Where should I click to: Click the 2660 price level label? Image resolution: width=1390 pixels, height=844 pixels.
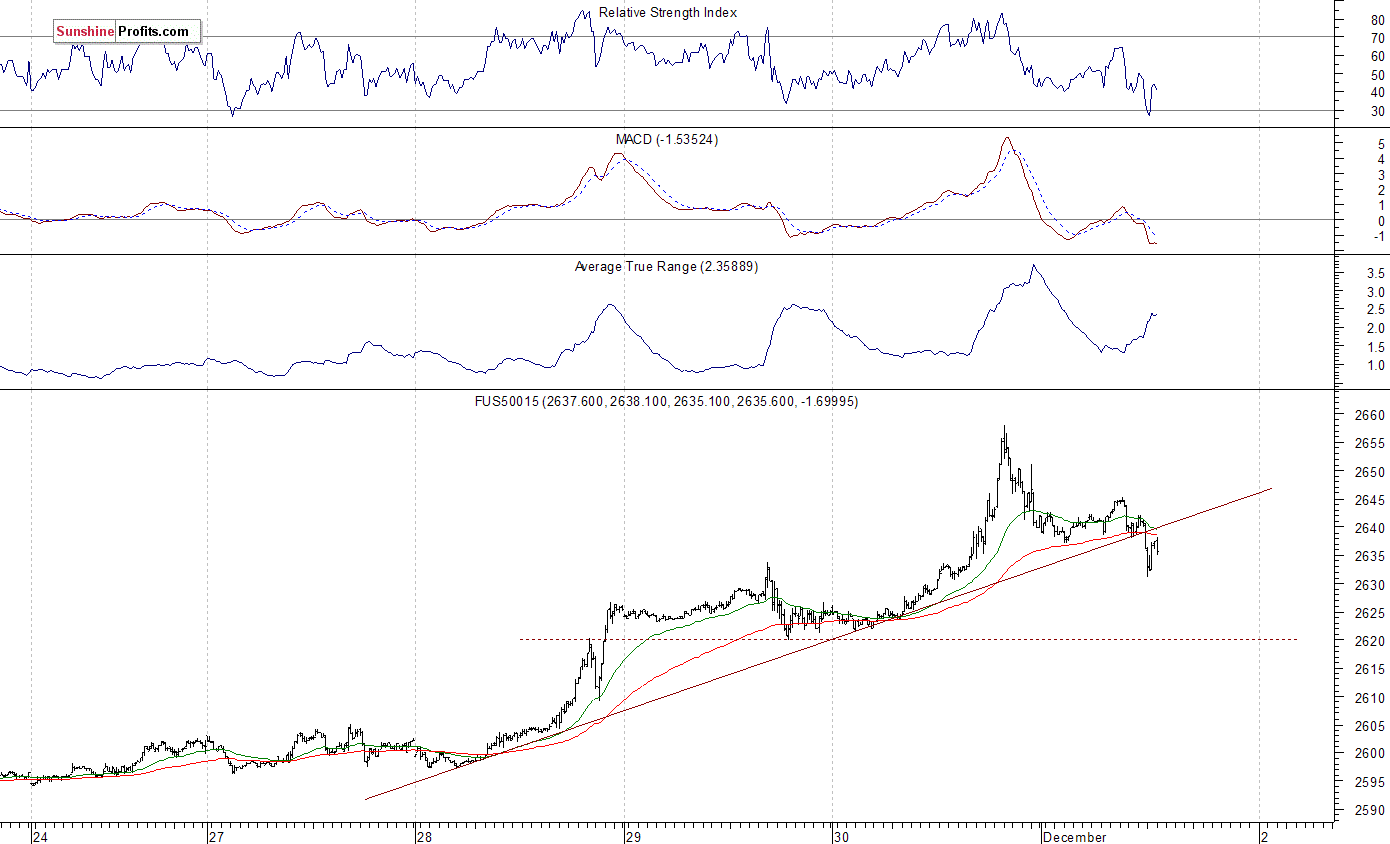coord(1369,416)
